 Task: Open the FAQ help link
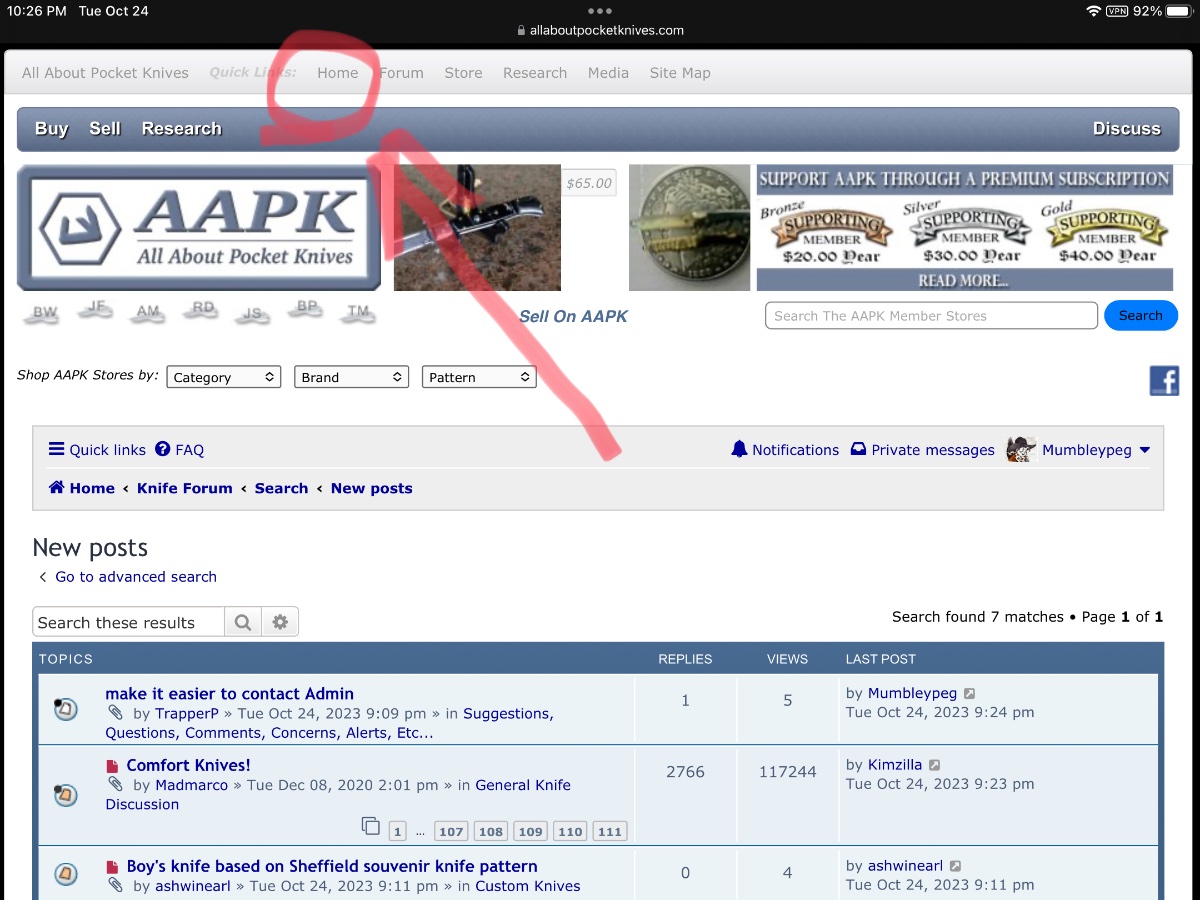pyautogui.click(x=180, y=450)
